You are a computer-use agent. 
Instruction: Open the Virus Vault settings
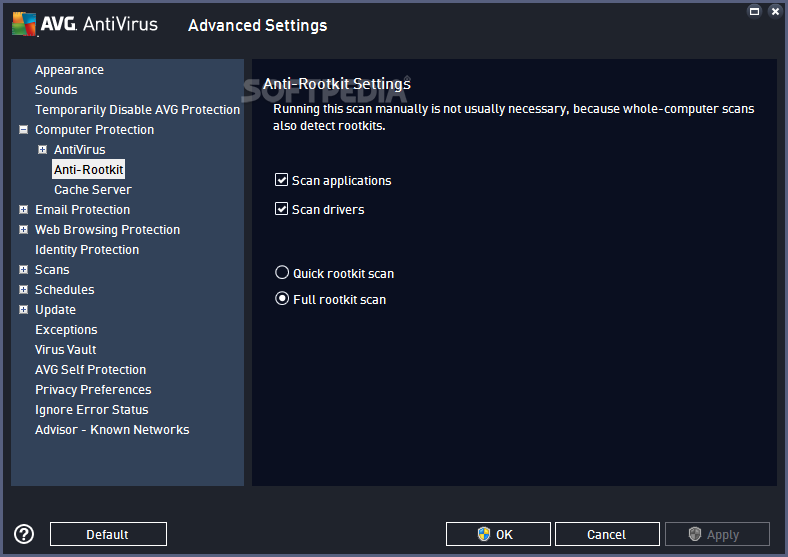66,349
